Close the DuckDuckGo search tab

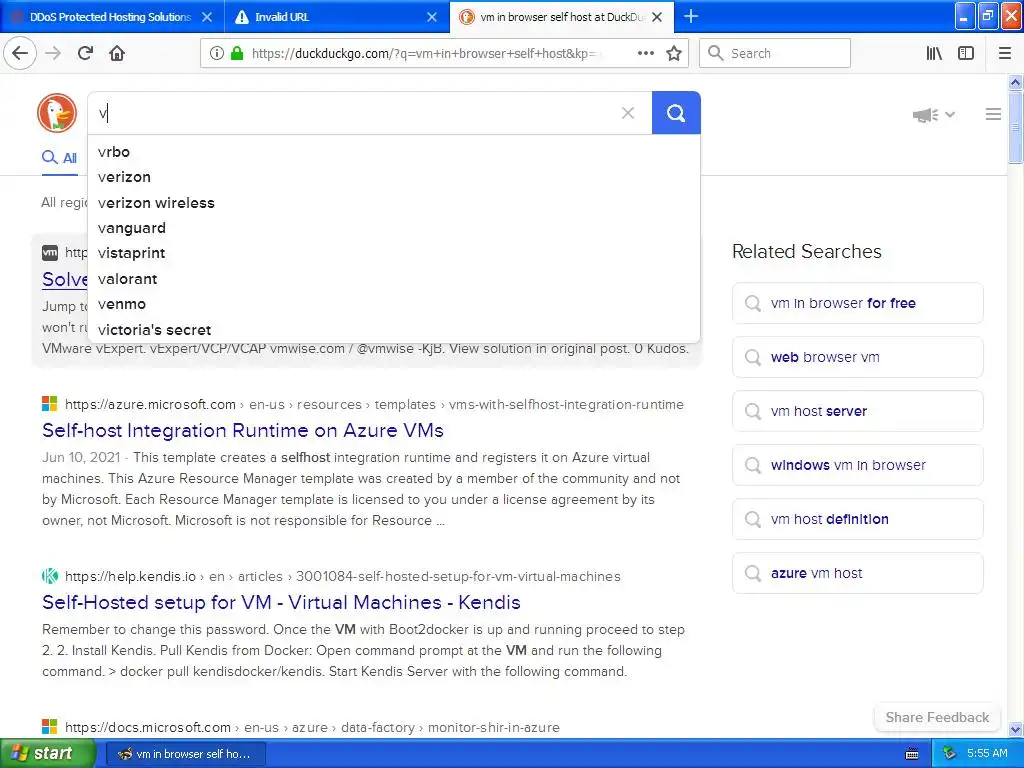pos(657,17)
